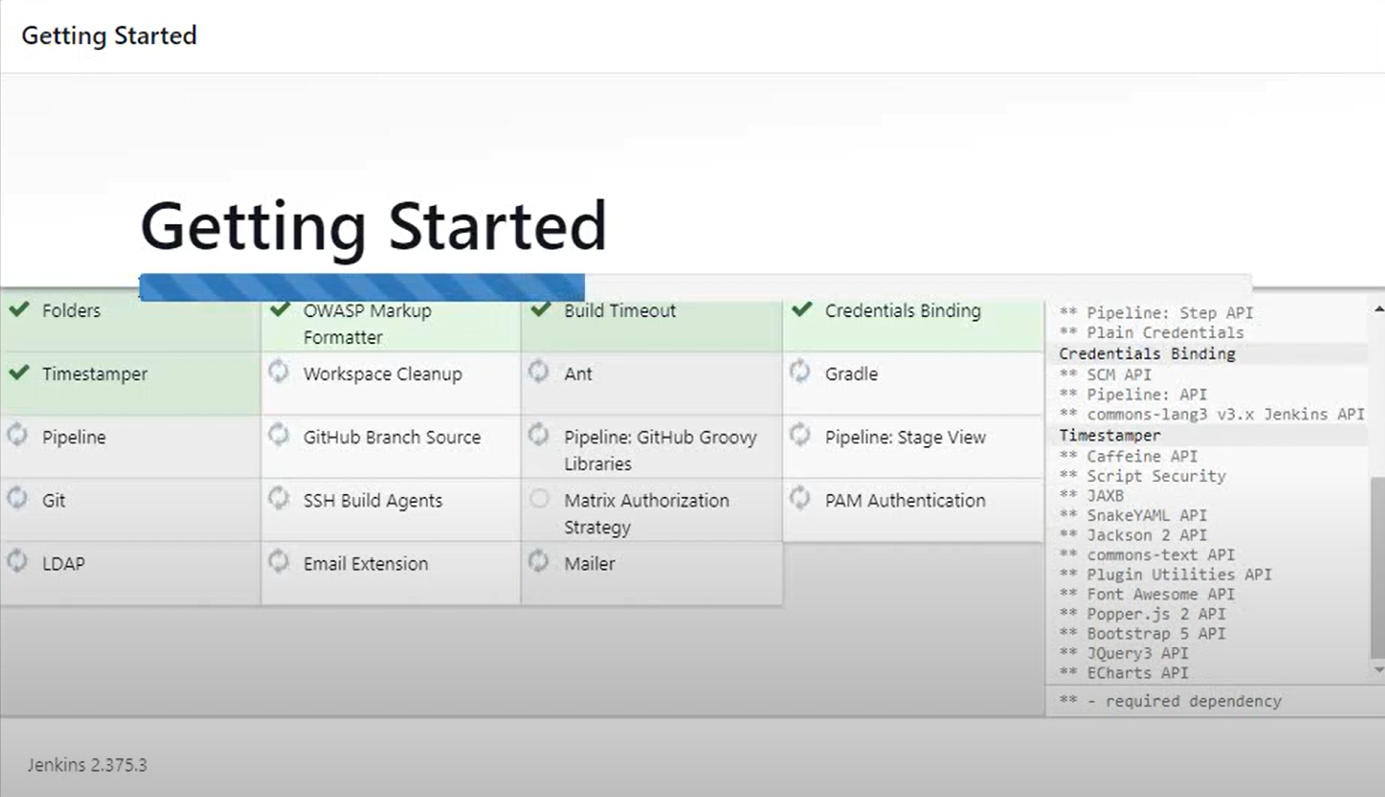The width and height of the screenshot is (1385, 797).
Task: Select the Mailer plugin label
Action: [589, 563]
